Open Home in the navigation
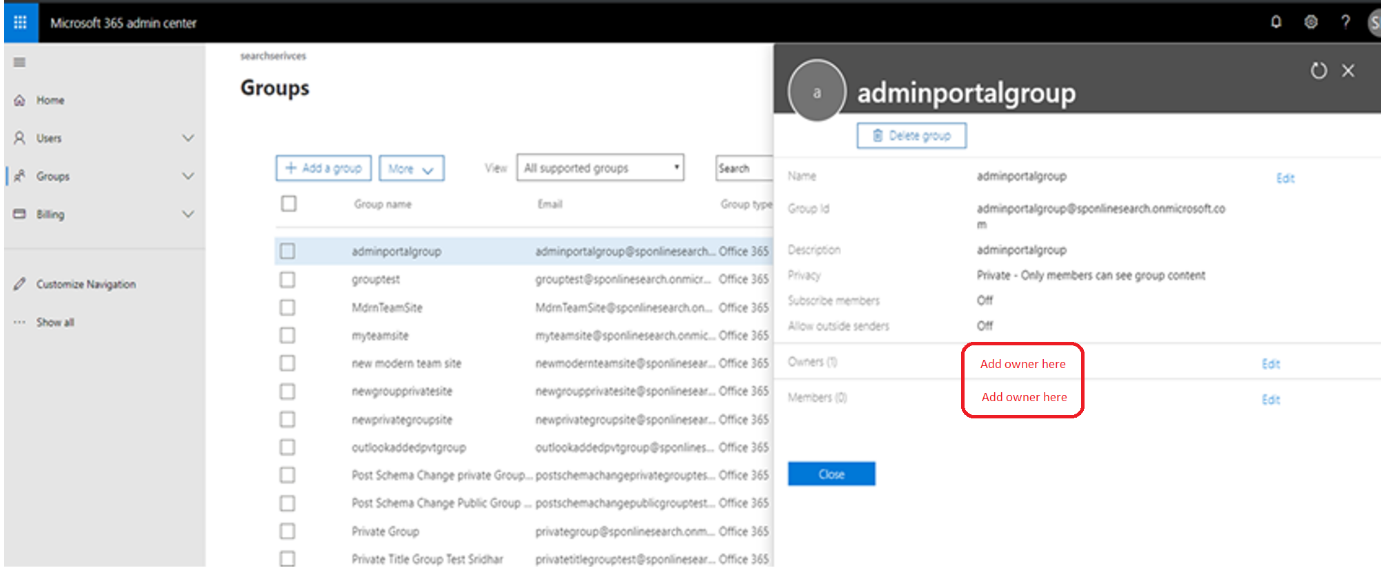 point(50,100)
